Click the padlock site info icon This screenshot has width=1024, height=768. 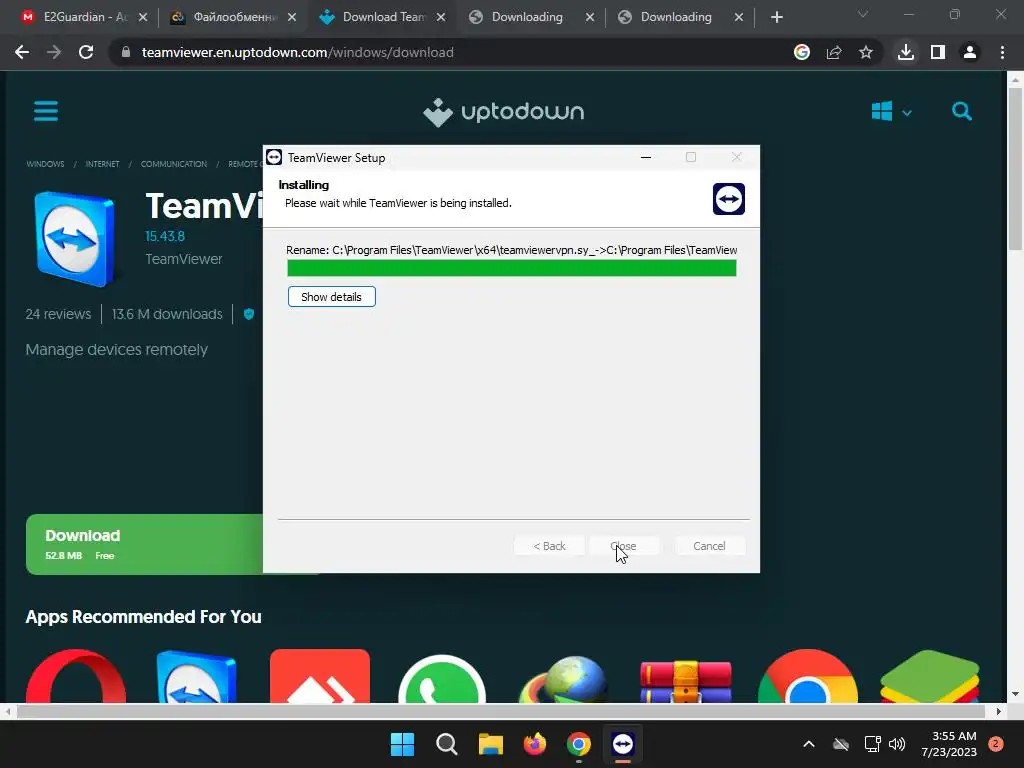point(126,52)
